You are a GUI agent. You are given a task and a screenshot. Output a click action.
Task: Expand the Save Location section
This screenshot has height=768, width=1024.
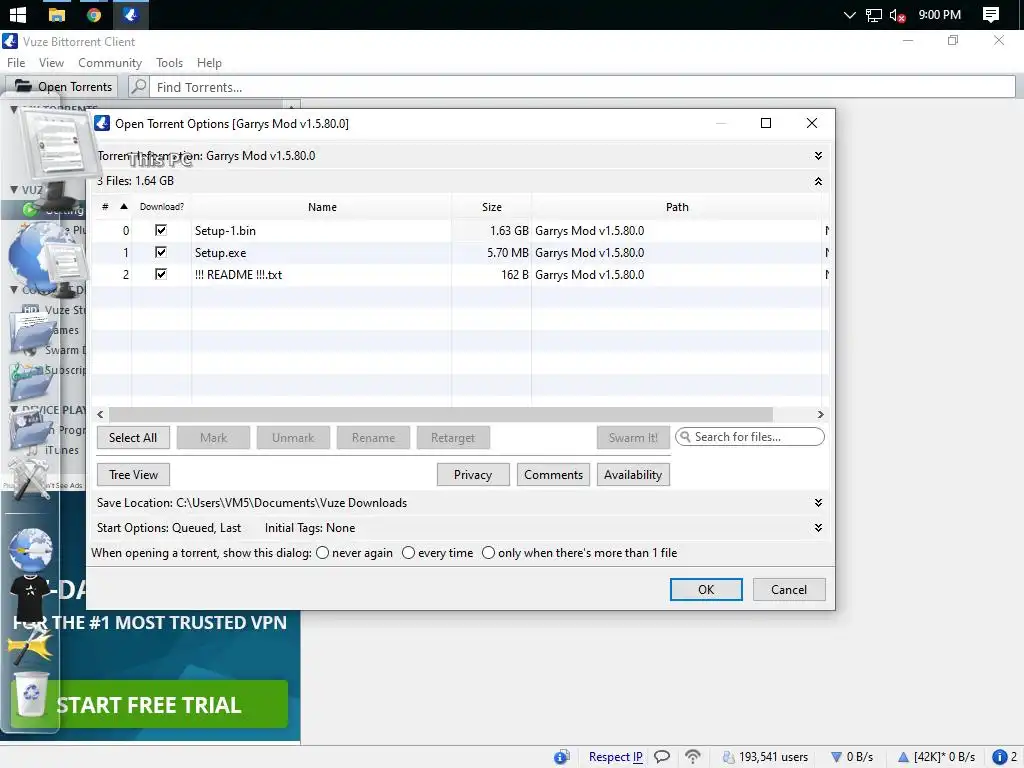coord(818,503)
